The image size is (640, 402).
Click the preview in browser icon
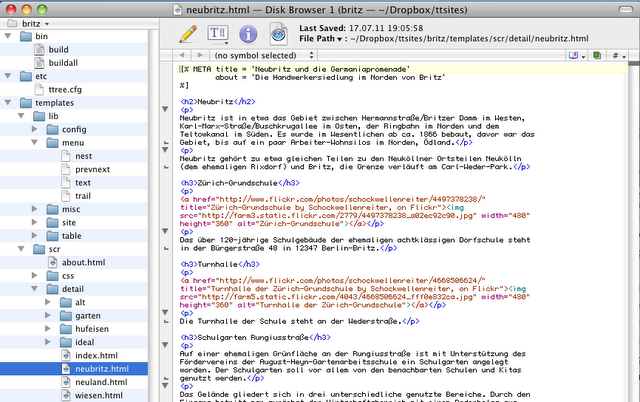[278, 34]
